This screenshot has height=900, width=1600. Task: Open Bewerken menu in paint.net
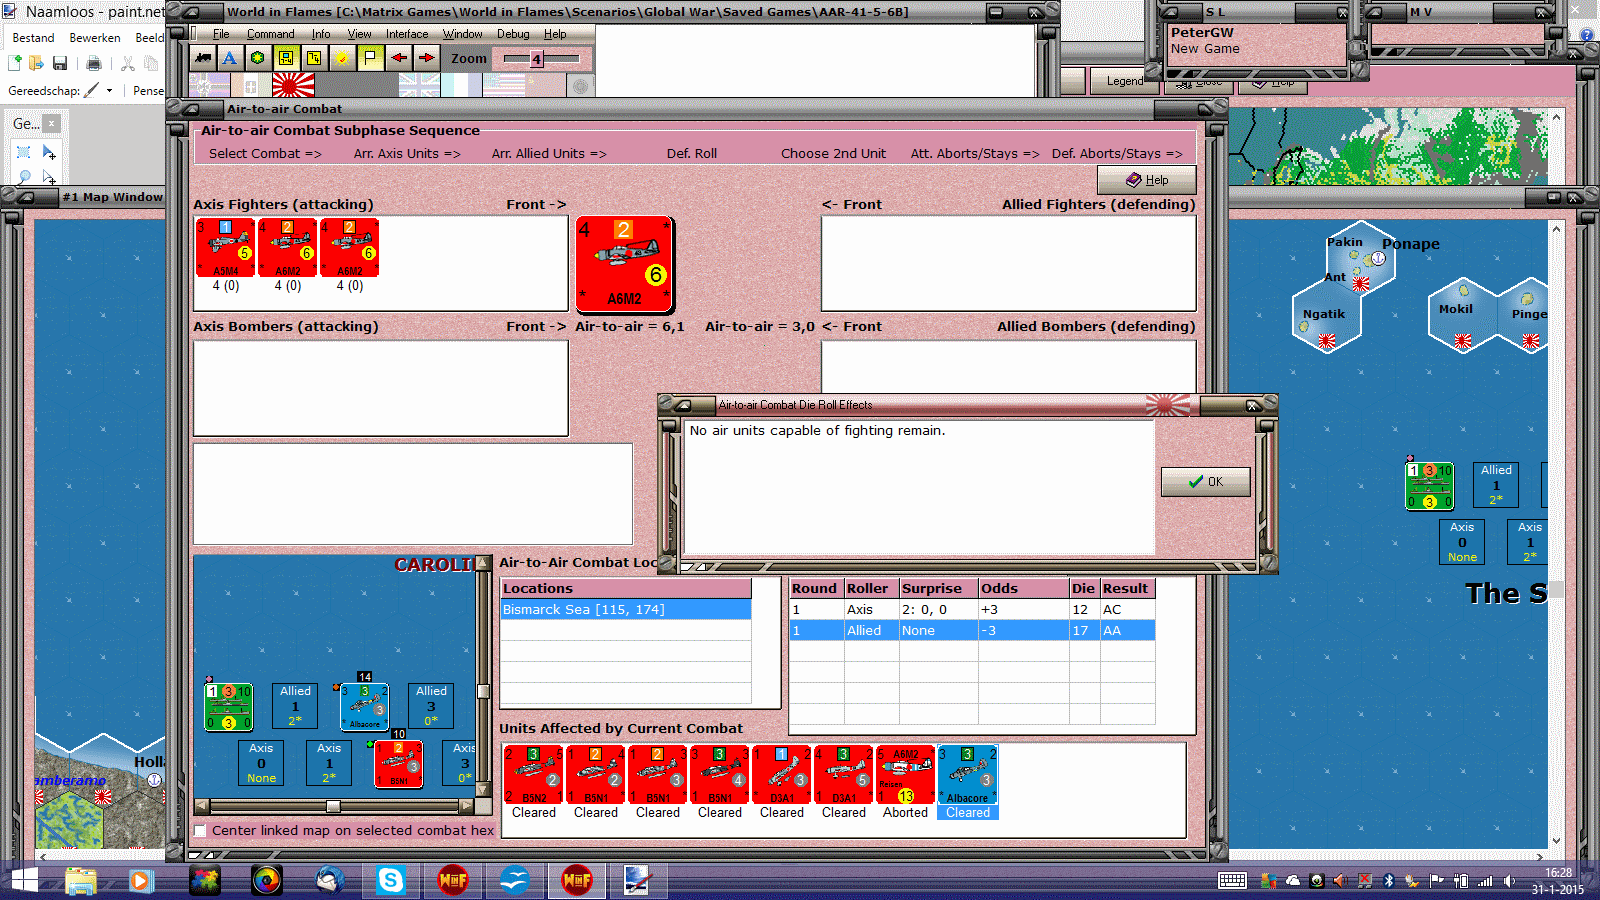[x=95, y=38]
